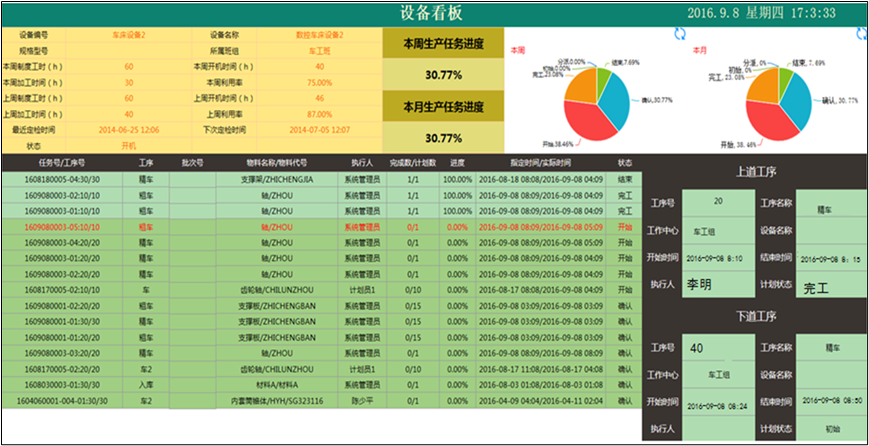
Task: Refresh the monthly (本月) pie chart
Action: click(861, 34)
